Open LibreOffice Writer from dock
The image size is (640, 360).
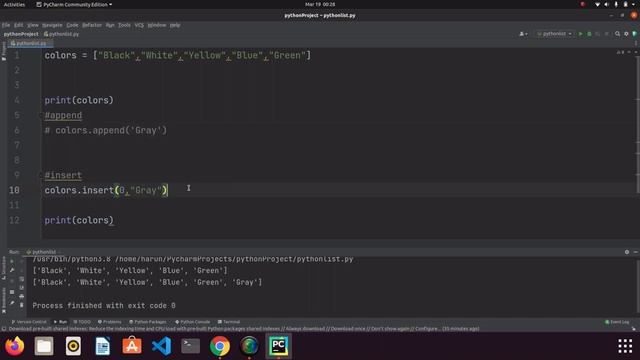pos(102,346)
